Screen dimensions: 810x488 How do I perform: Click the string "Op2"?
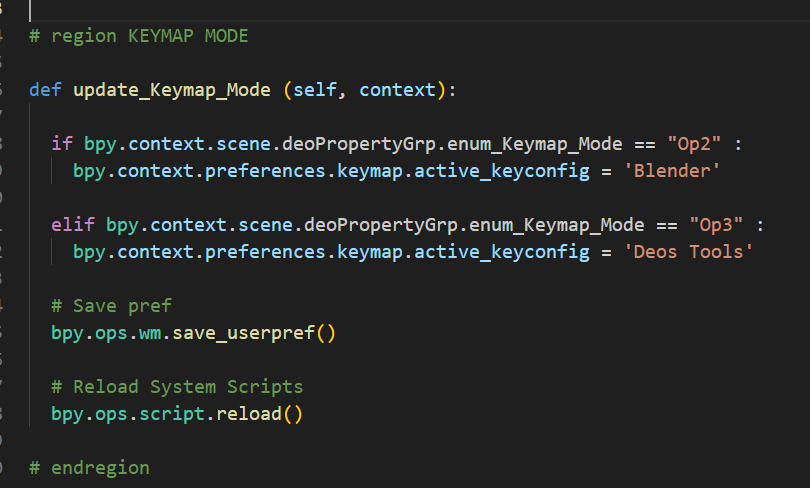694,144
